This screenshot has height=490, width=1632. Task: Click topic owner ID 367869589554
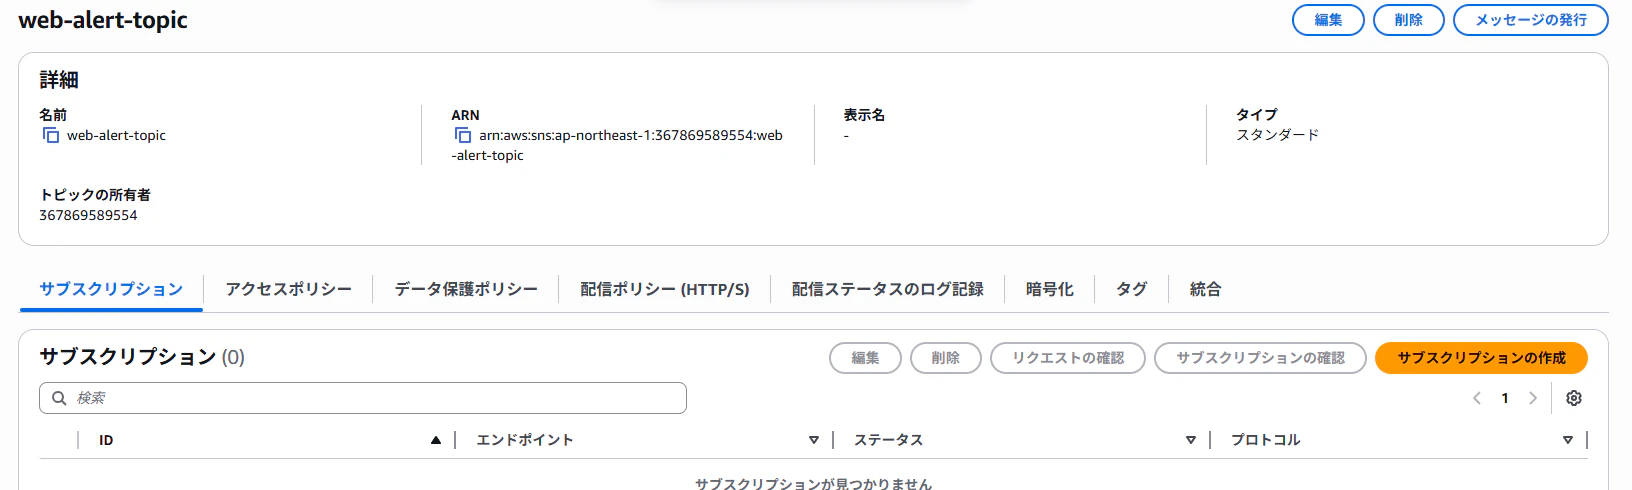pos(88,215)
